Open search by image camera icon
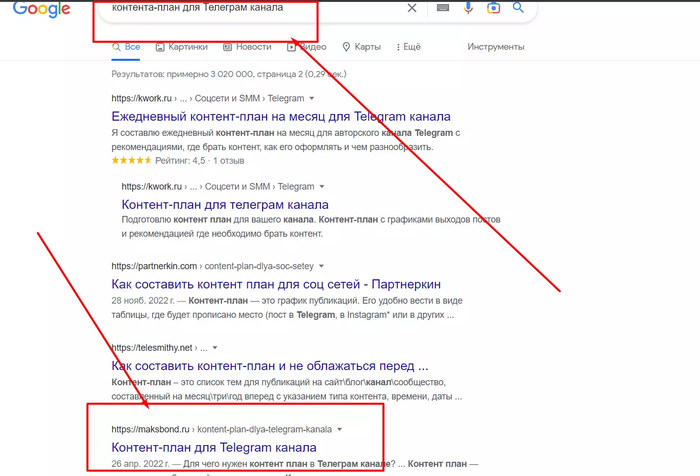Screen dimensions: 700x476 click(493, 8)
